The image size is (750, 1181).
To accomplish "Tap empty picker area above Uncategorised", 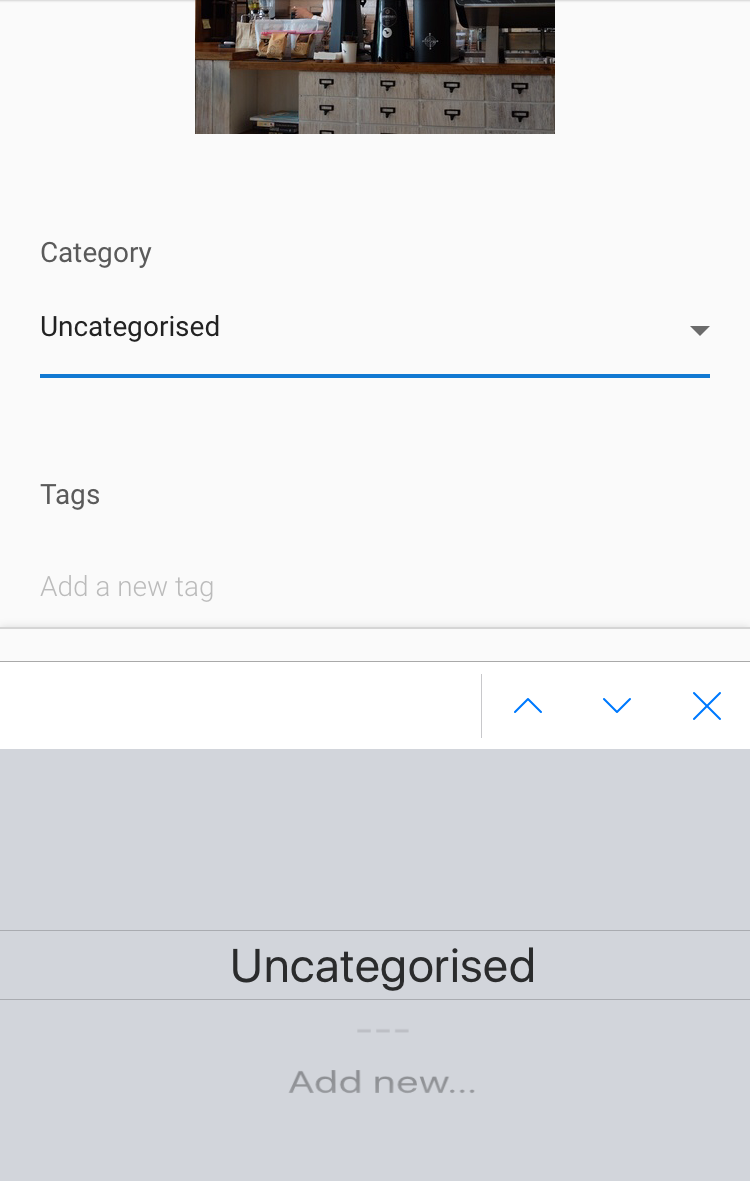I will click(375, 840).
